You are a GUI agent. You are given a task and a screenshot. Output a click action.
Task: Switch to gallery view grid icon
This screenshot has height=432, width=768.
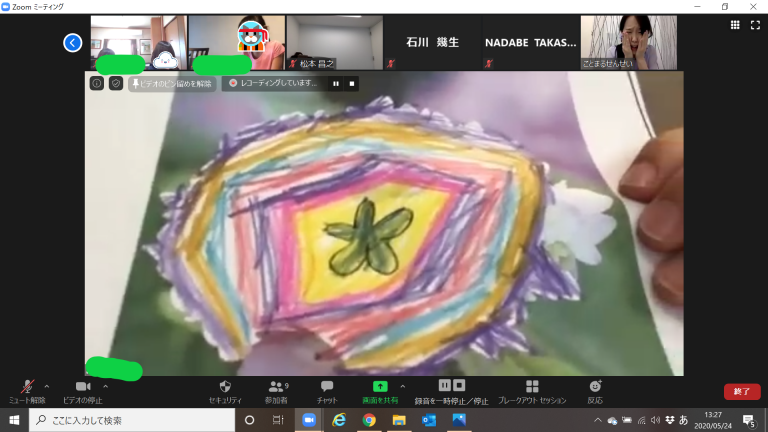click(735, 26)
